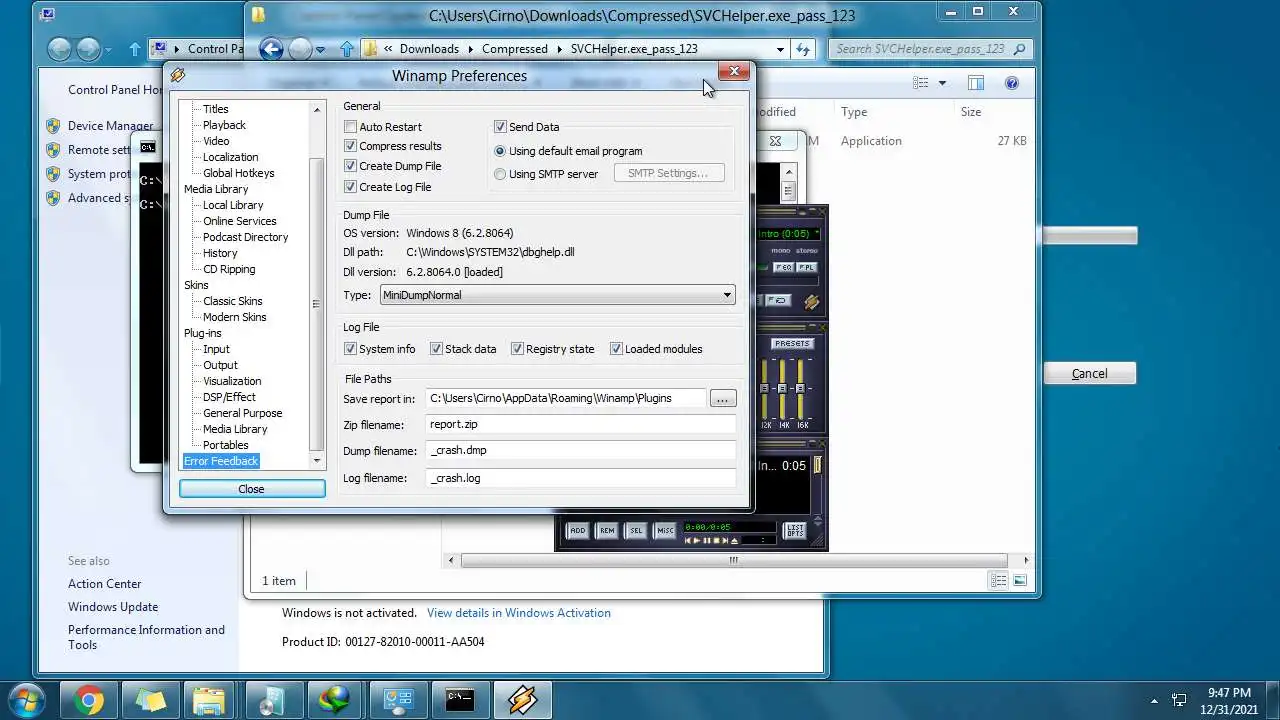
Task: Select Using SMTP server radio option
Action: coord(500,174)
